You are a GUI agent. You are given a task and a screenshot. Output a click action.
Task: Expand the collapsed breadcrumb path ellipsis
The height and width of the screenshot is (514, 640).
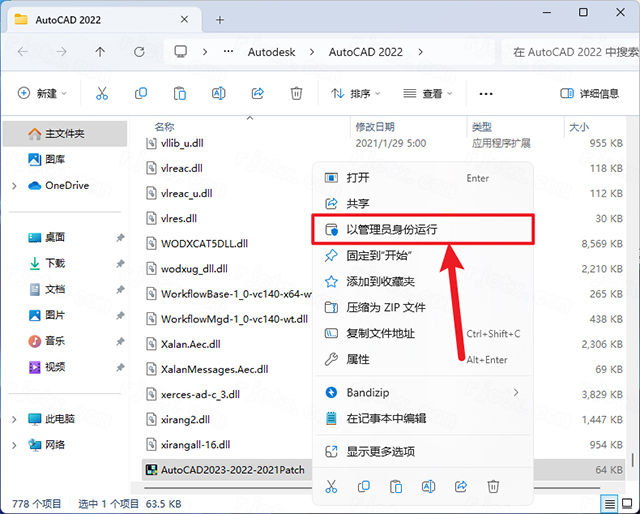pyautogui.click(x=229, y=52)
